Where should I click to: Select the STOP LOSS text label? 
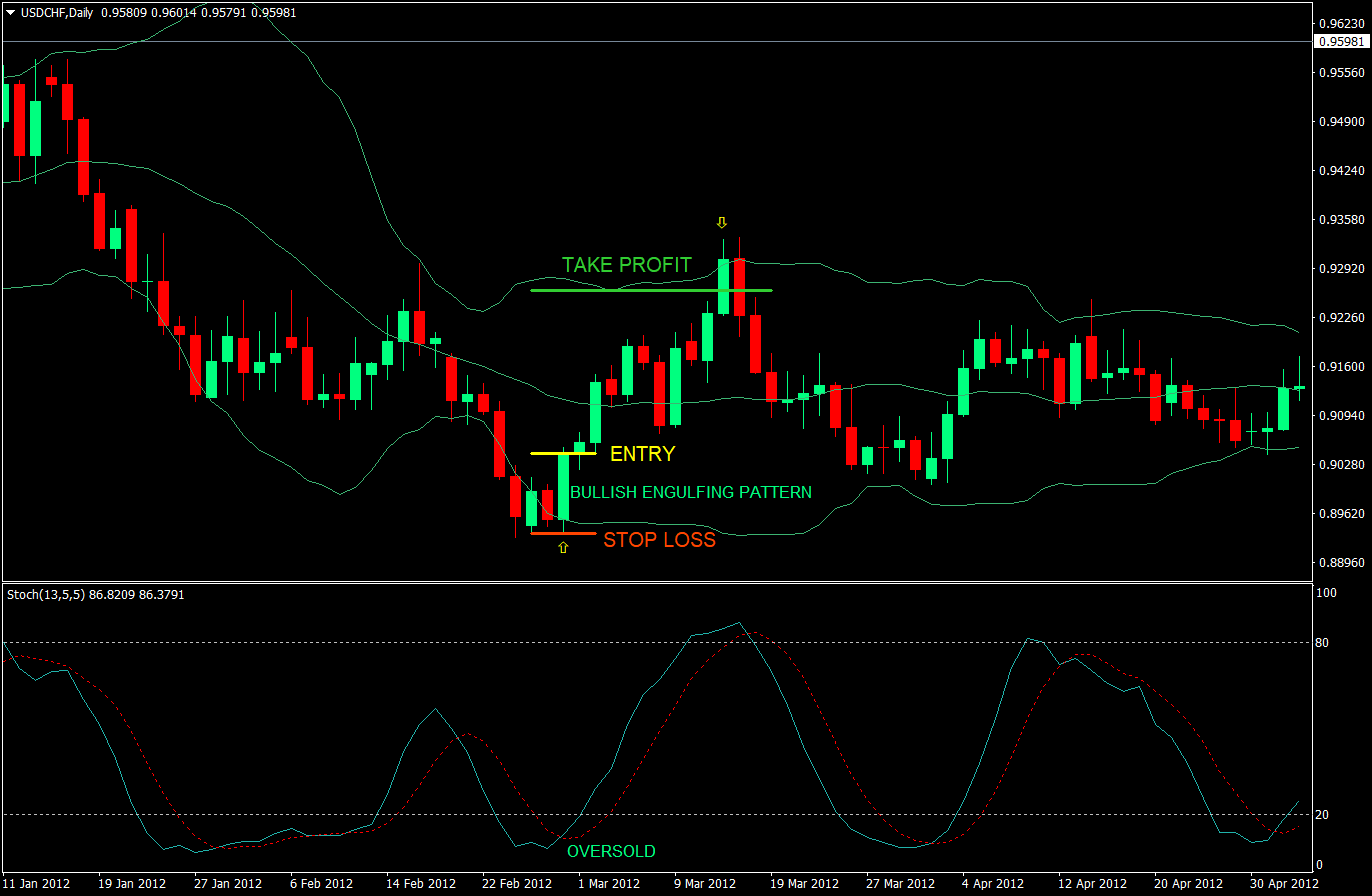[660, 540]
